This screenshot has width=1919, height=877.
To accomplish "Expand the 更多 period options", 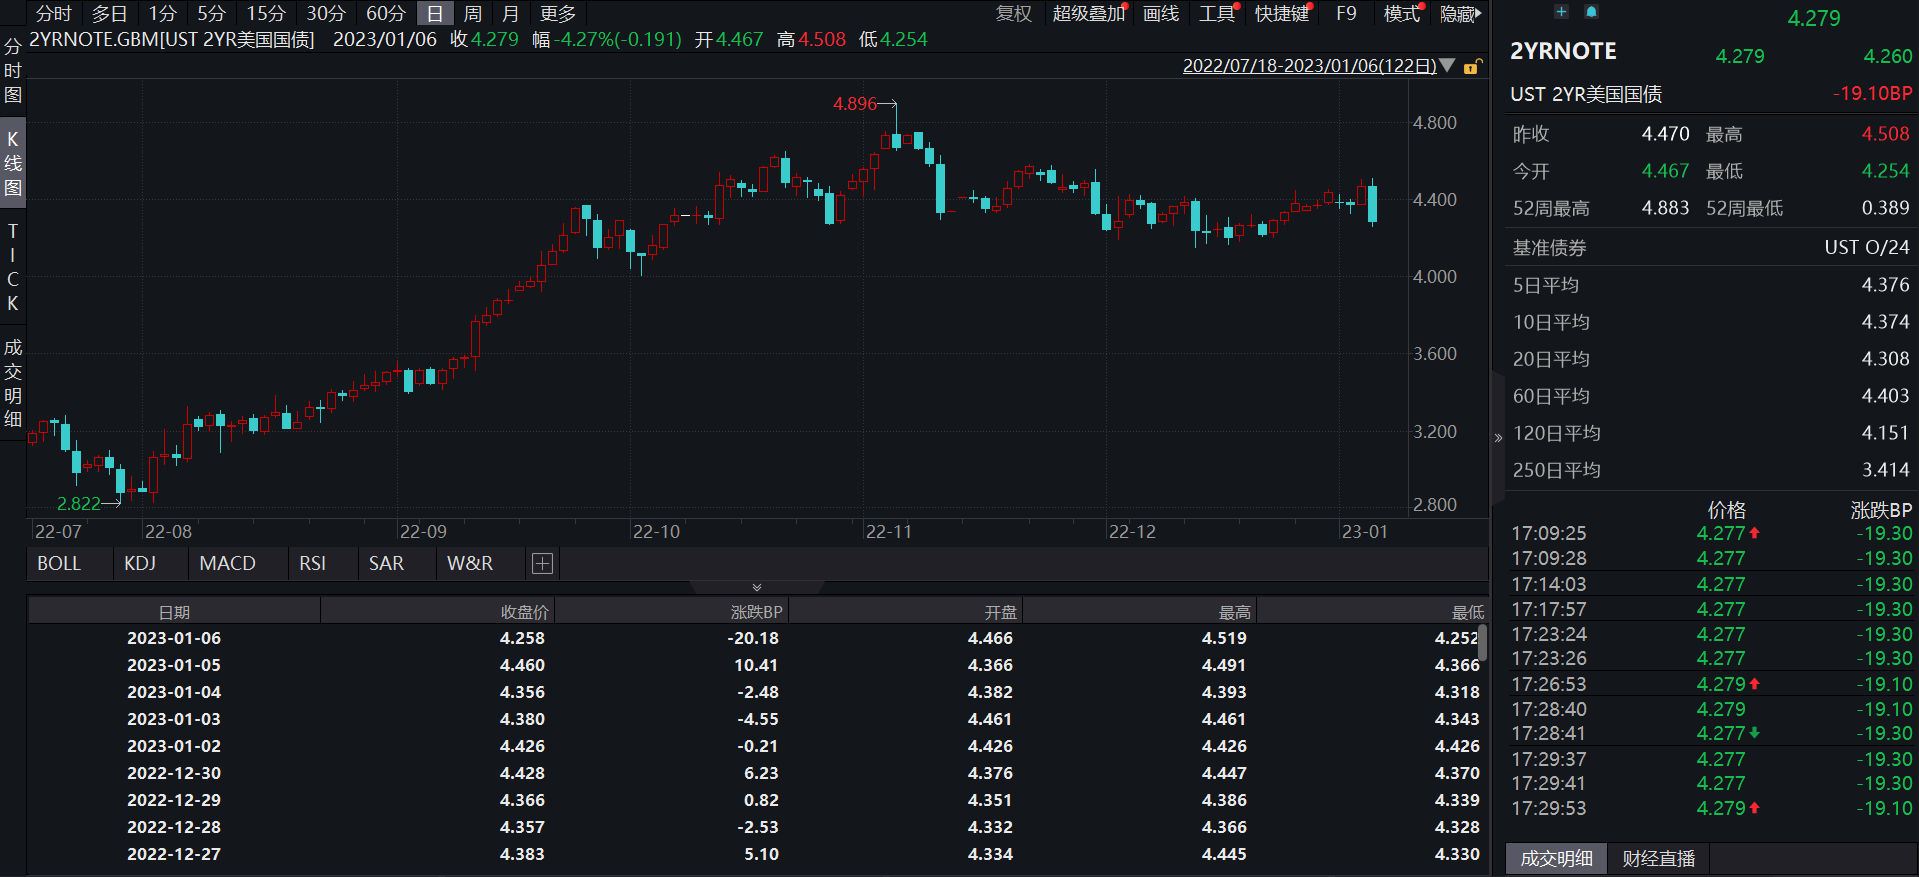I will (x=557, y=14).
